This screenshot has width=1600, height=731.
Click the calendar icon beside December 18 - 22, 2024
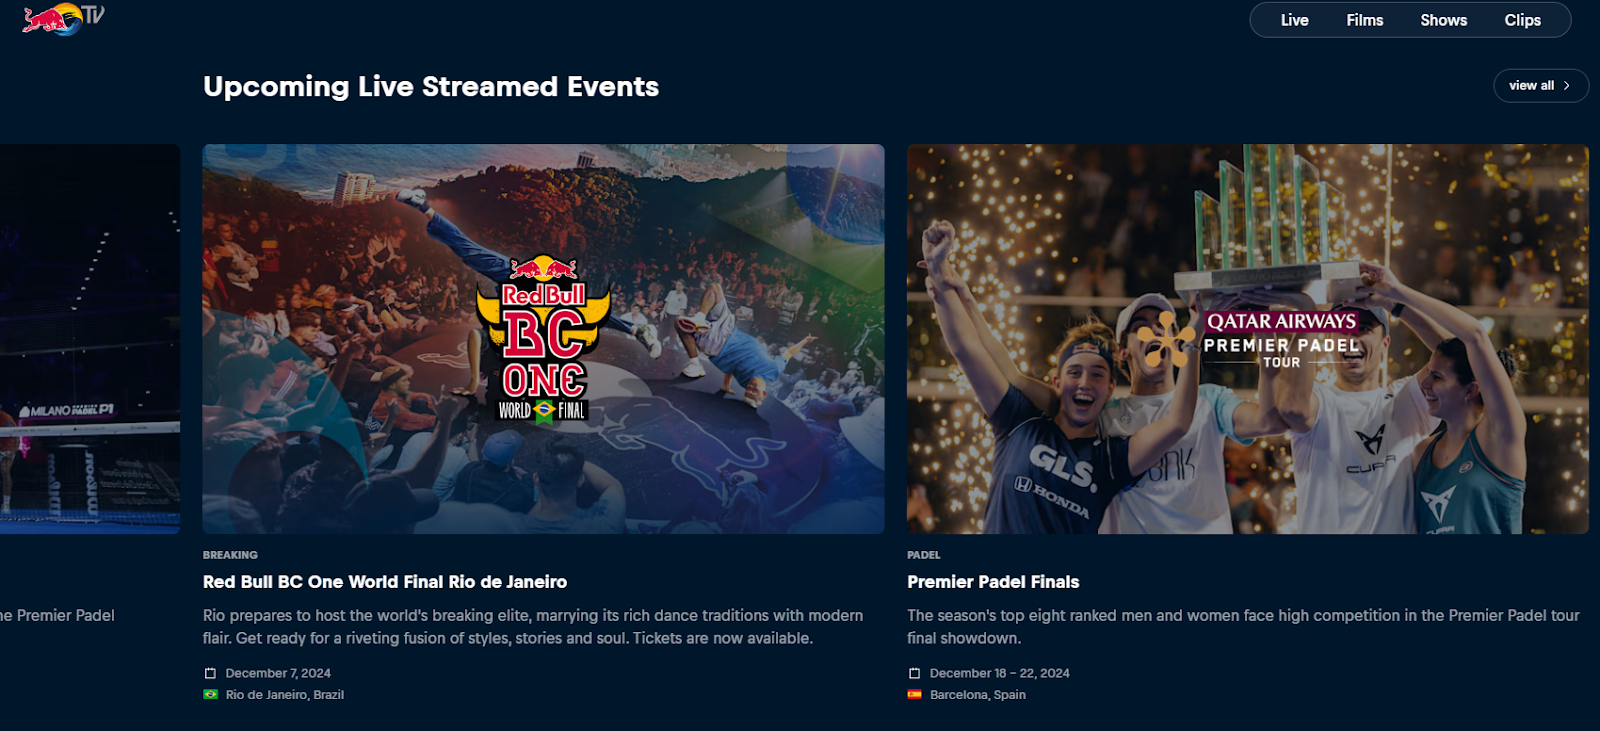(914, 673)
